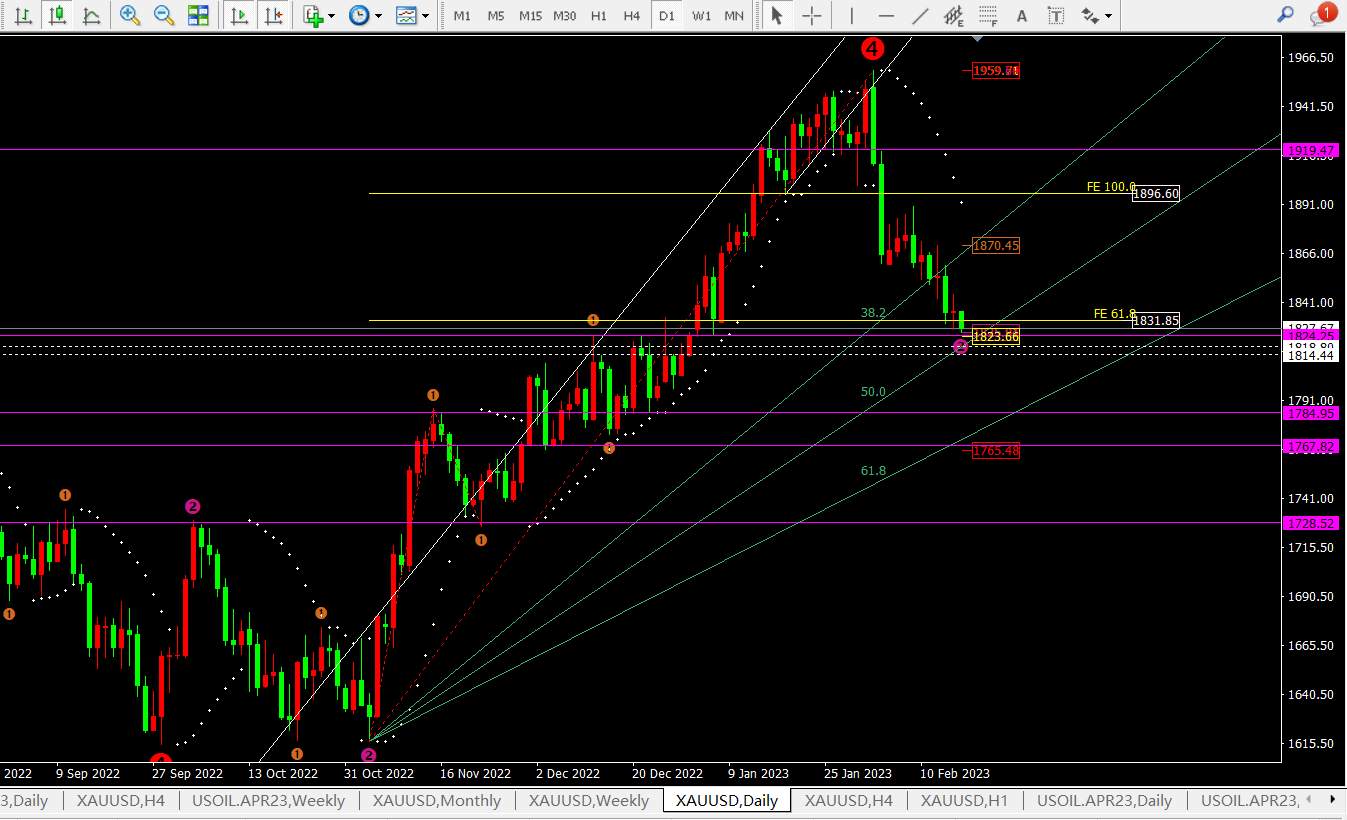The image size is (1347, 820).
Task: Pick the vertical line drawing tool
Action: tap(851, 15)
